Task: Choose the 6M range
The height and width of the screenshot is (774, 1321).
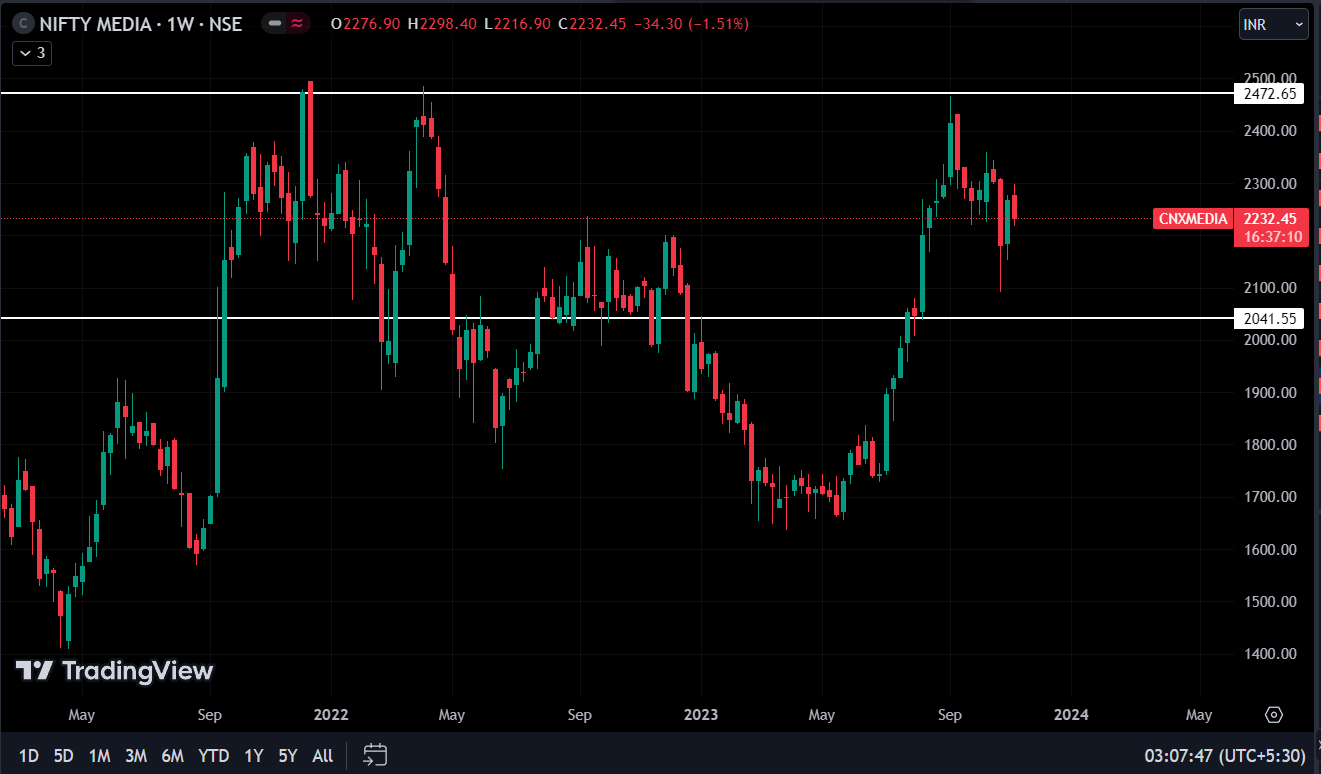Action: click(172, 756)
